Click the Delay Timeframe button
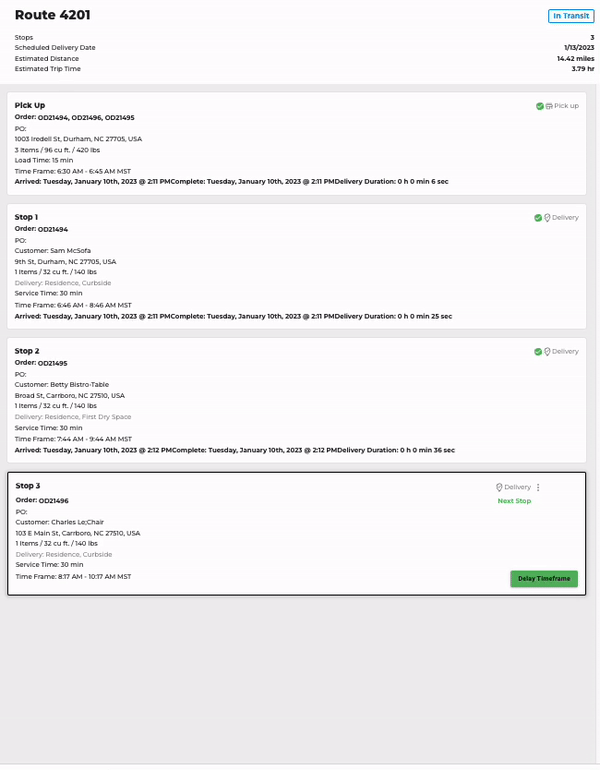Viewport: 600px width, 770px height. tap(544, 578)
